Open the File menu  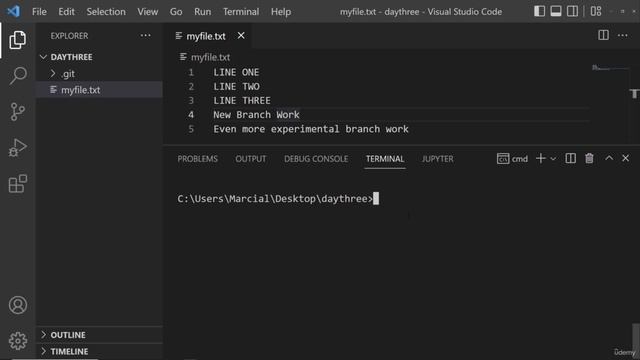[x=39, y=11]
